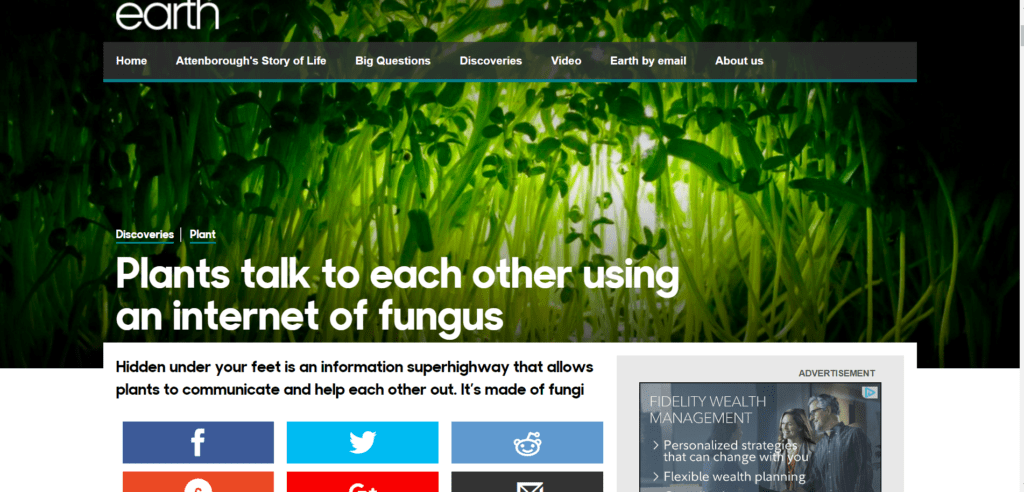Image resolution: width=1024 pixels, height=492 pixels.
Task: Share article on Reddit
Action: click(x=527, y=442)
